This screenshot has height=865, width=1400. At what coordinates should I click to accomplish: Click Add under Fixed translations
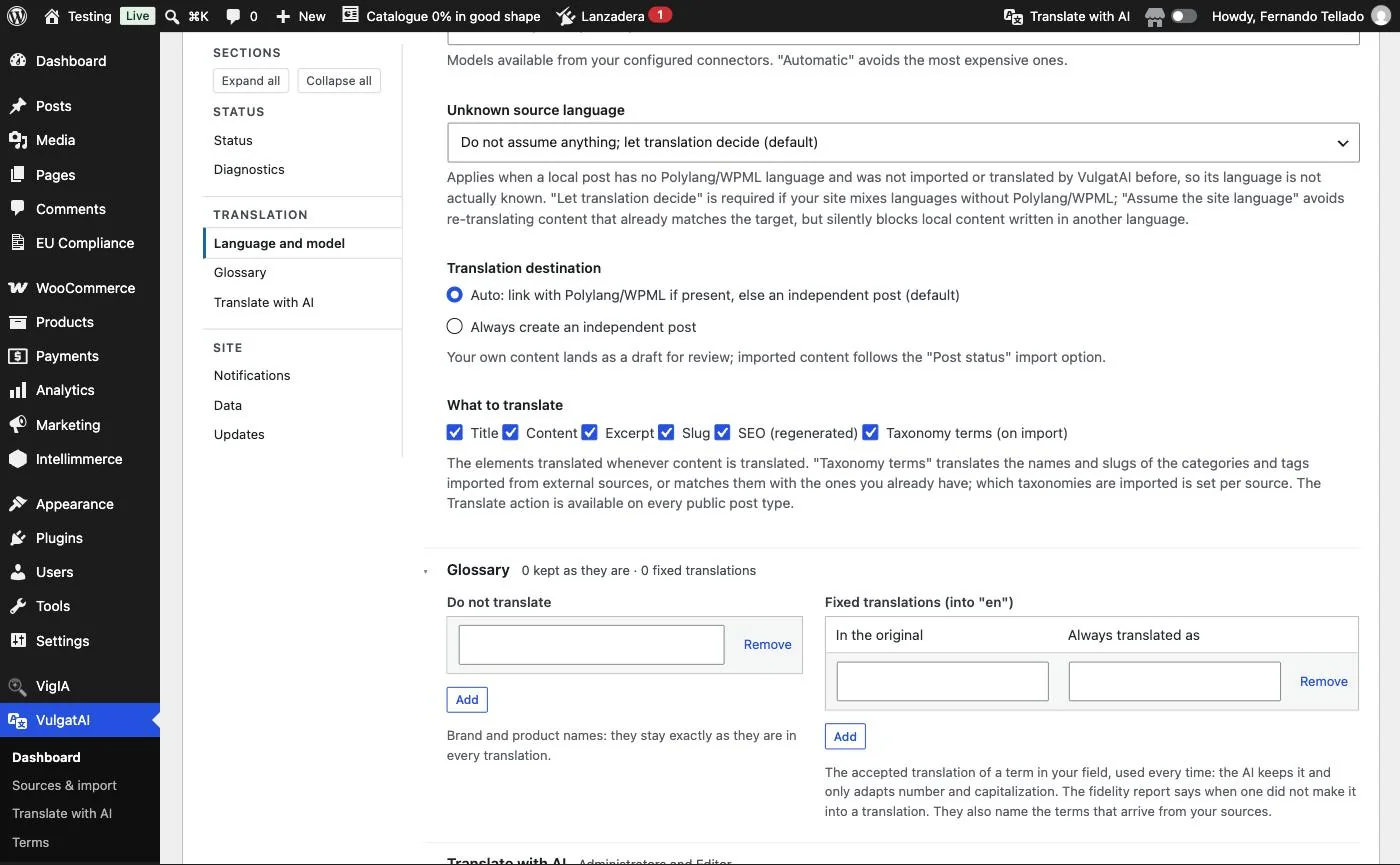[845, 736]
